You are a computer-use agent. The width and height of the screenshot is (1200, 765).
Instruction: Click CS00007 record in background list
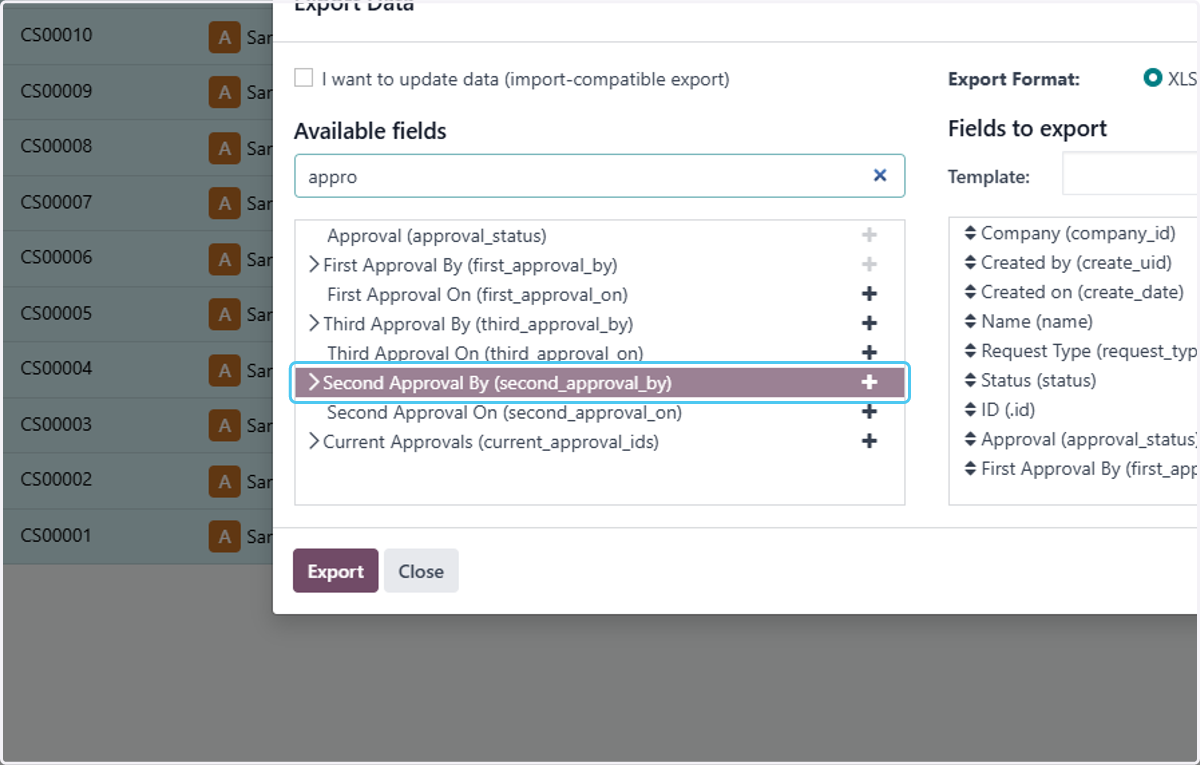(x=56, y=202)
